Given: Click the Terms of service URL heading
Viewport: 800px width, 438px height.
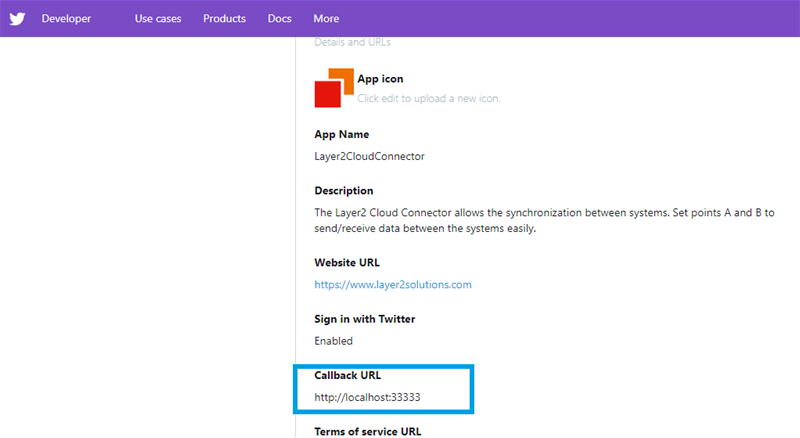Looking at the screenshot, I should pos(367,431).
